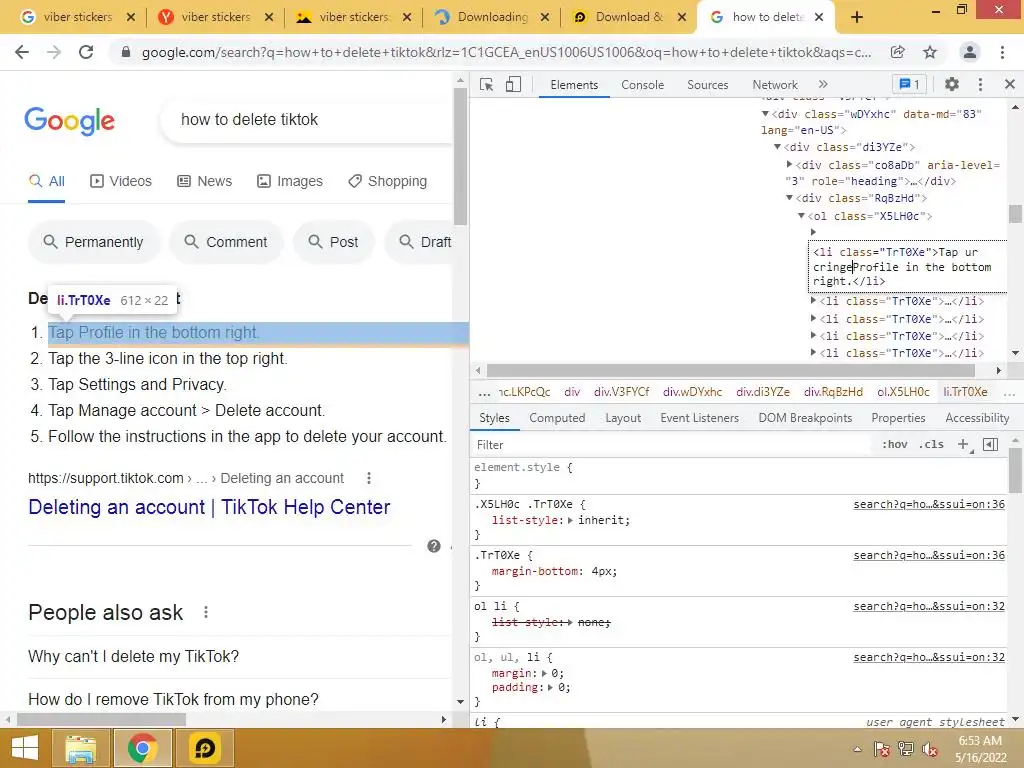Select the Elements tab
Viewport: 1024px width, 768px height.
point(574,85)
